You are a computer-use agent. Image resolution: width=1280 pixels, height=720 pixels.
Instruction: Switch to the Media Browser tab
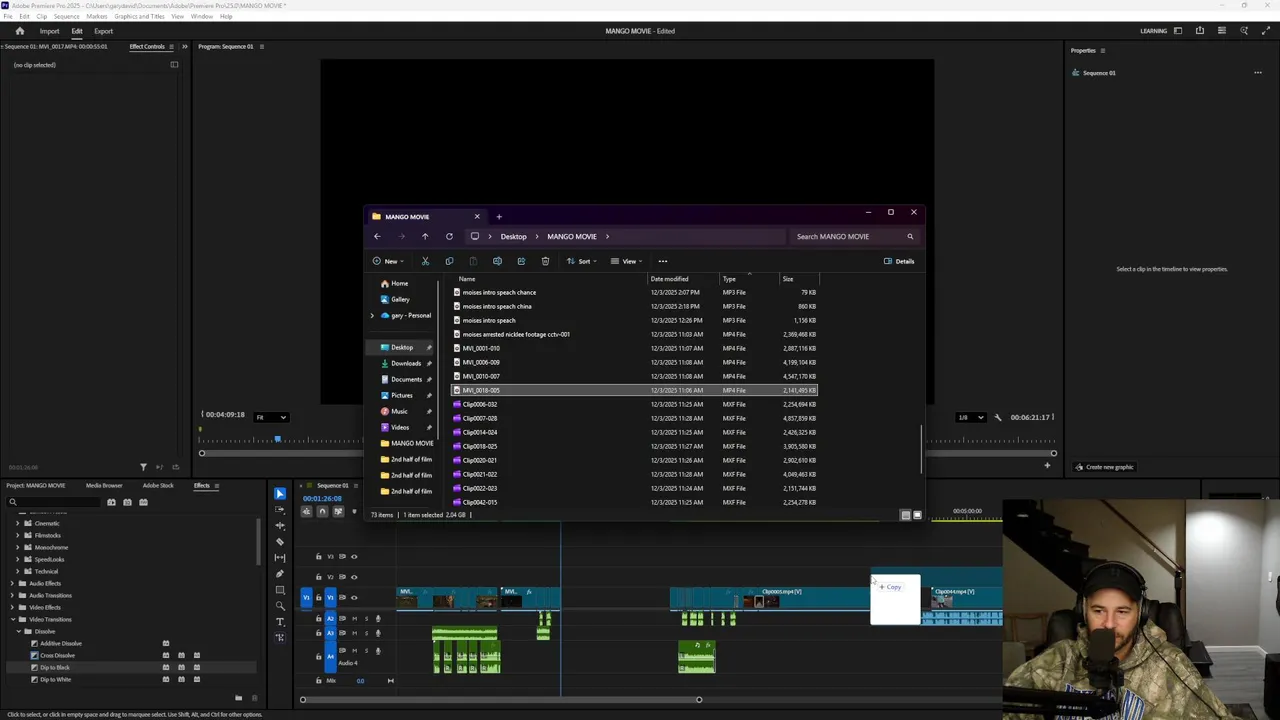point(104,486)
